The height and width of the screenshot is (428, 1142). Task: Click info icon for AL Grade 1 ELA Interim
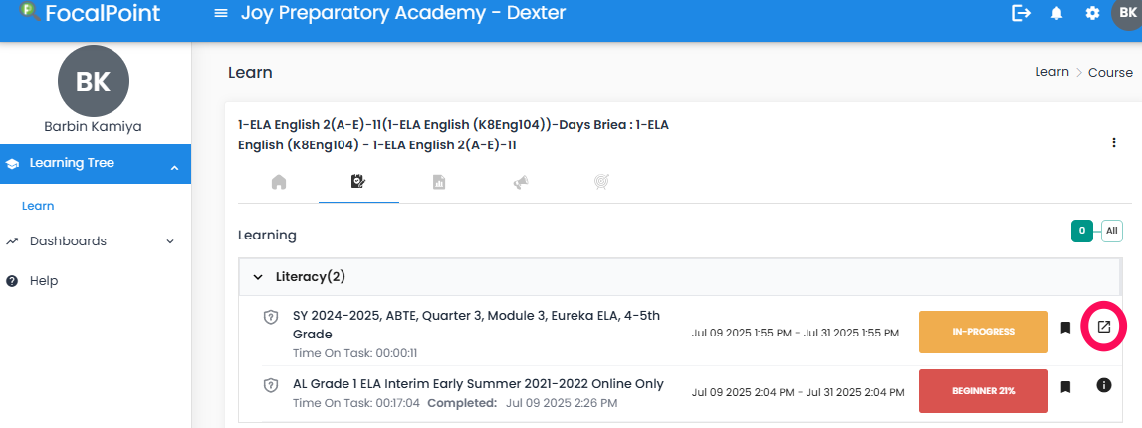[1103, 385]
